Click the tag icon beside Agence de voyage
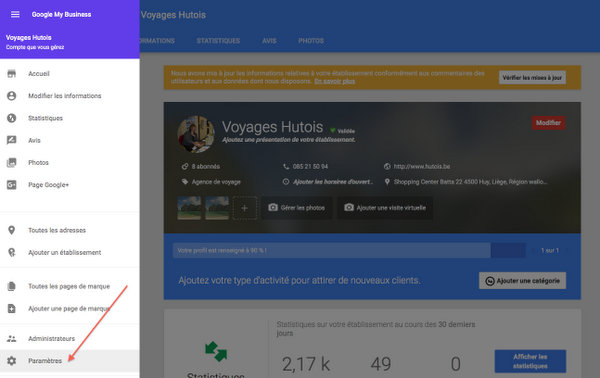600x378 pixels. [x=185, y=182]
